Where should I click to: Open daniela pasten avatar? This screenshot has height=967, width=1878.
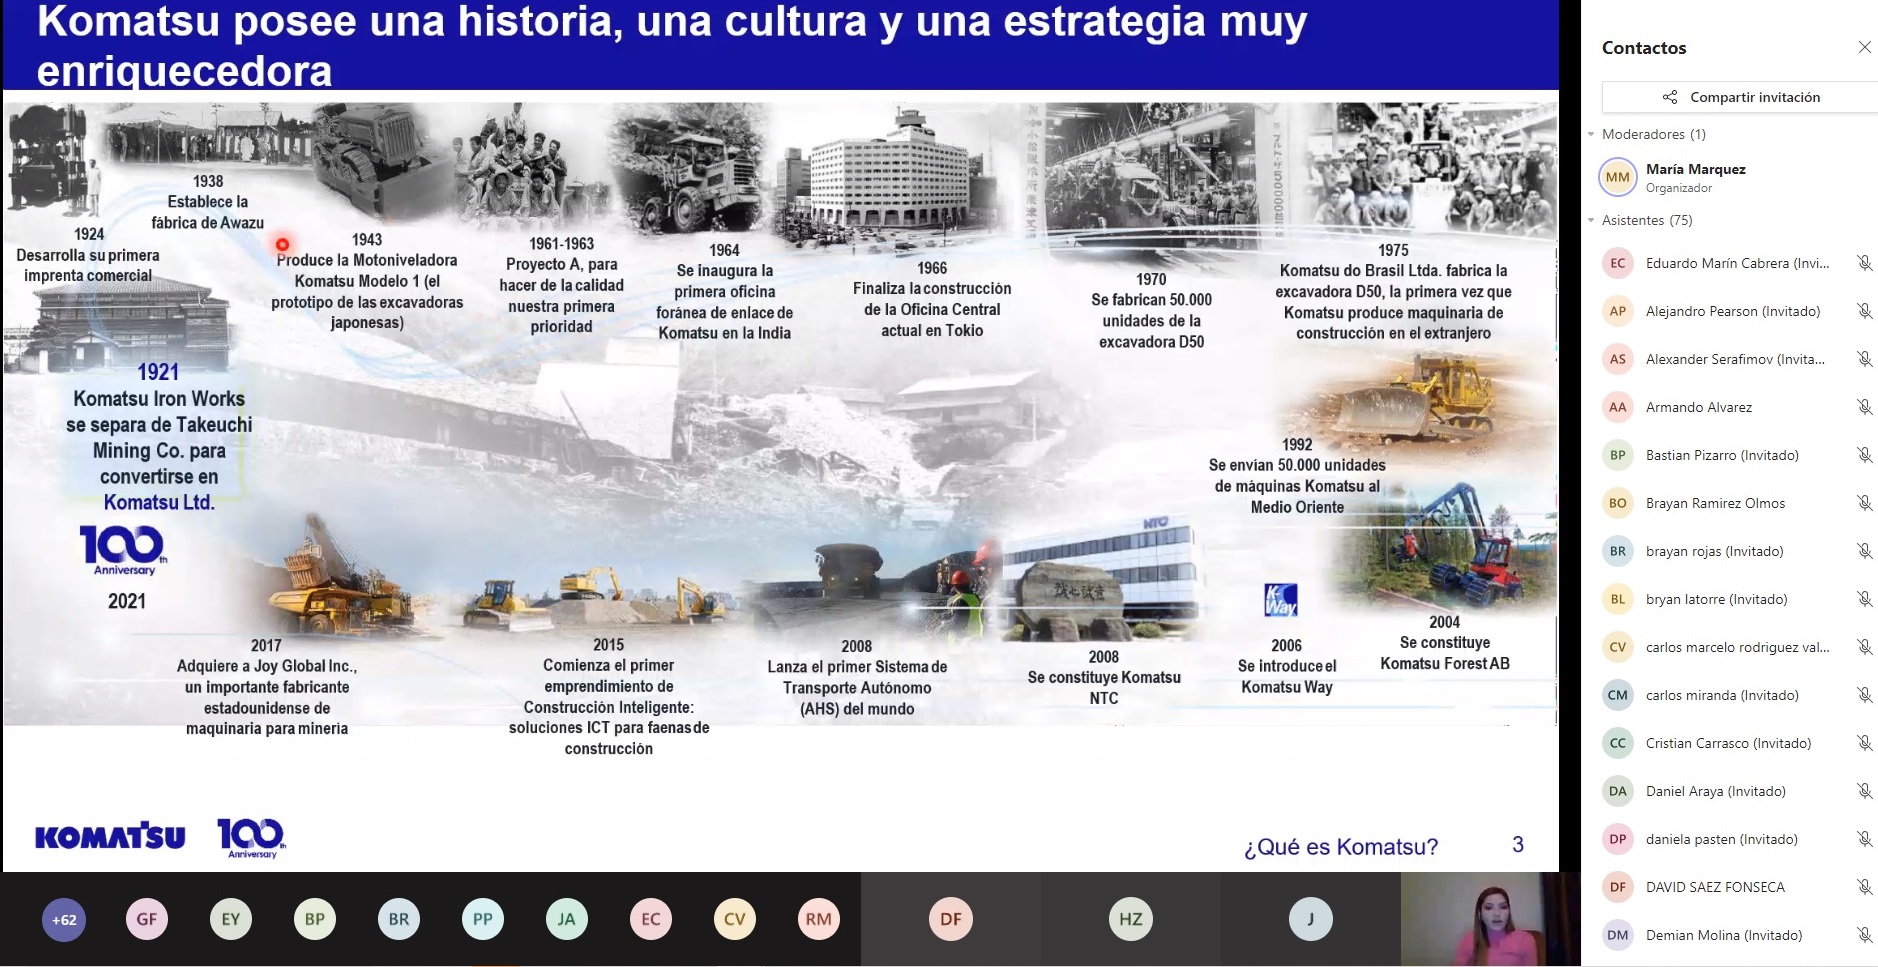1618,839
